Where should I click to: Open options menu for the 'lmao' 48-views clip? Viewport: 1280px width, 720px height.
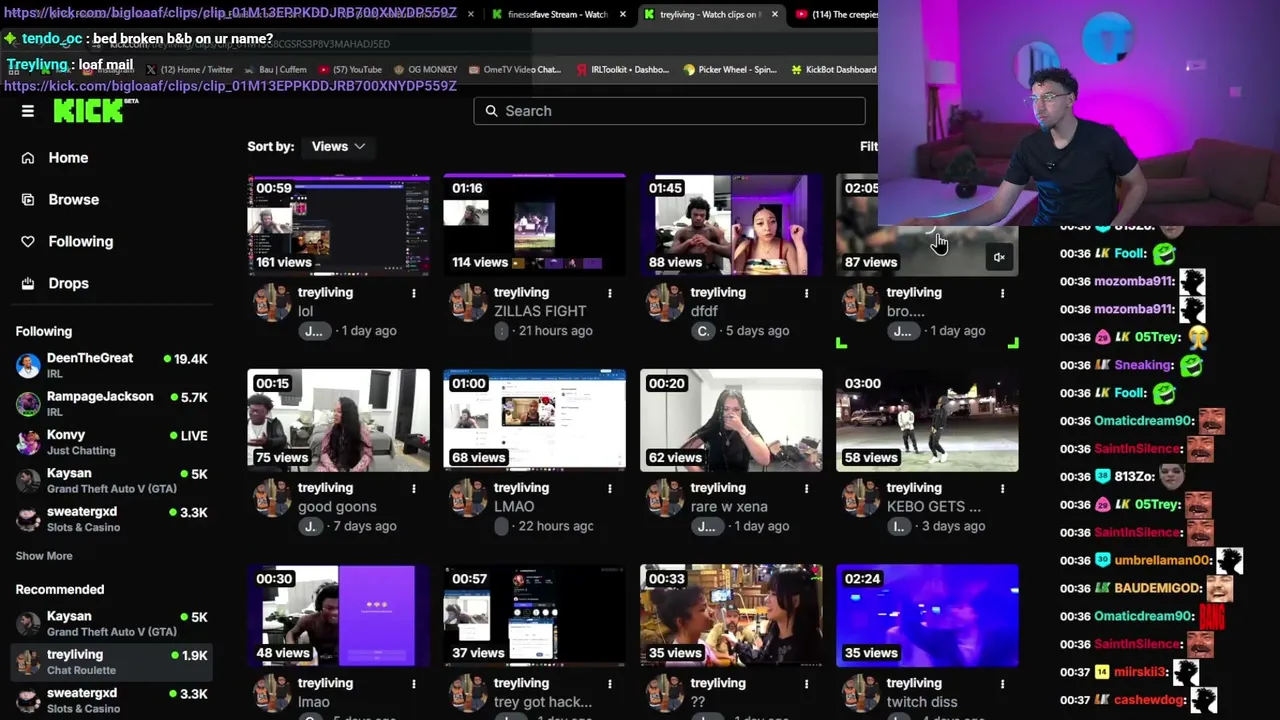click(x=413, y=683)
